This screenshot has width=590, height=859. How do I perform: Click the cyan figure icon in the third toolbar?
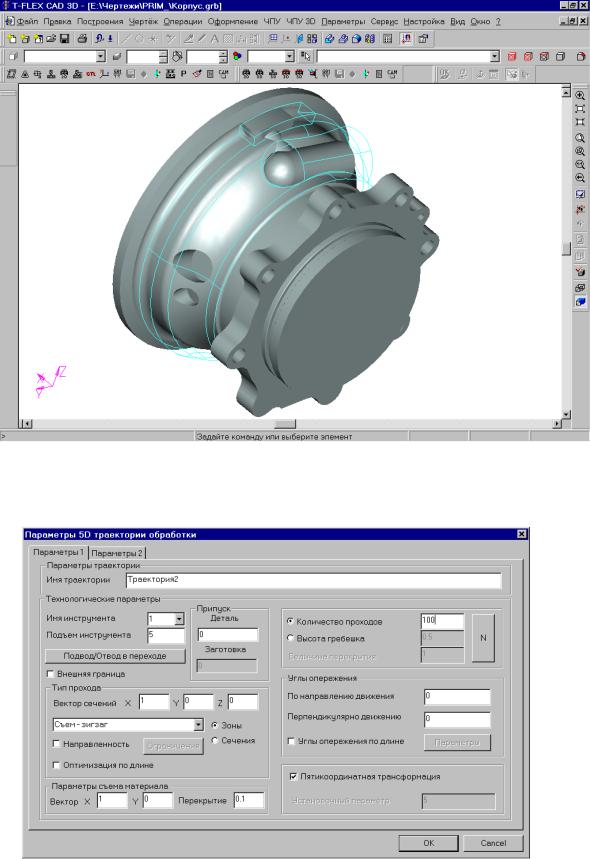[157, 74]
